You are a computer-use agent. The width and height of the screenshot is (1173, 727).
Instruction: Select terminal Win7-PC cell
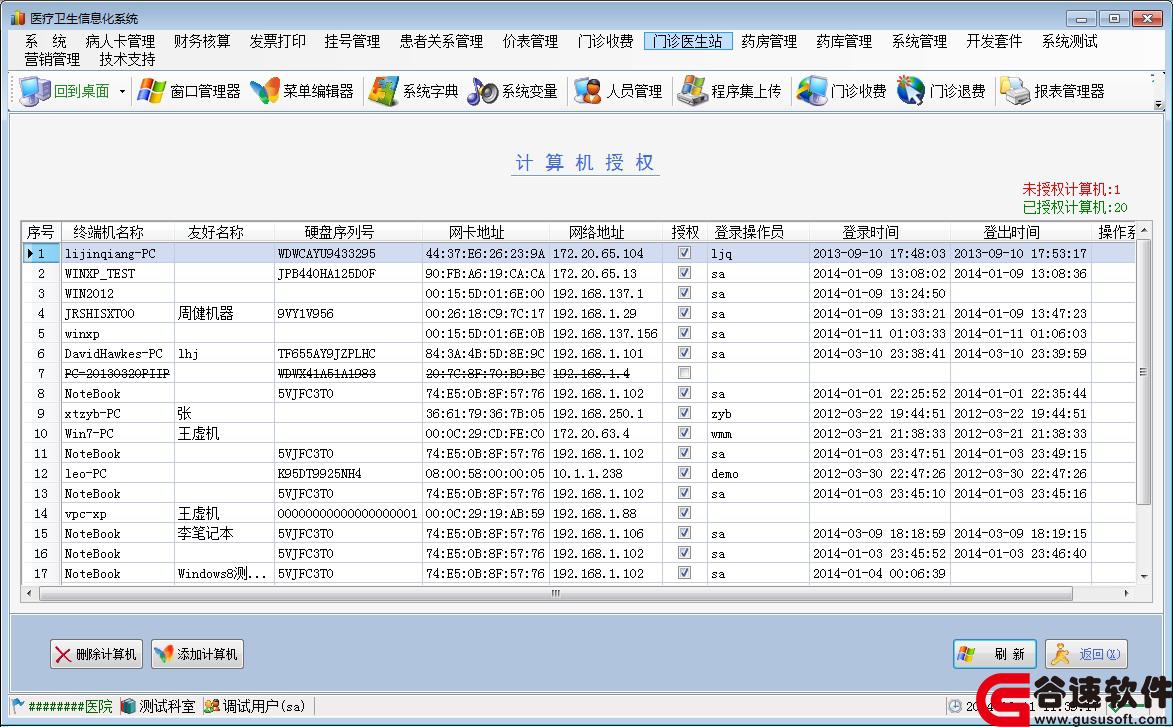pos(117,433)
